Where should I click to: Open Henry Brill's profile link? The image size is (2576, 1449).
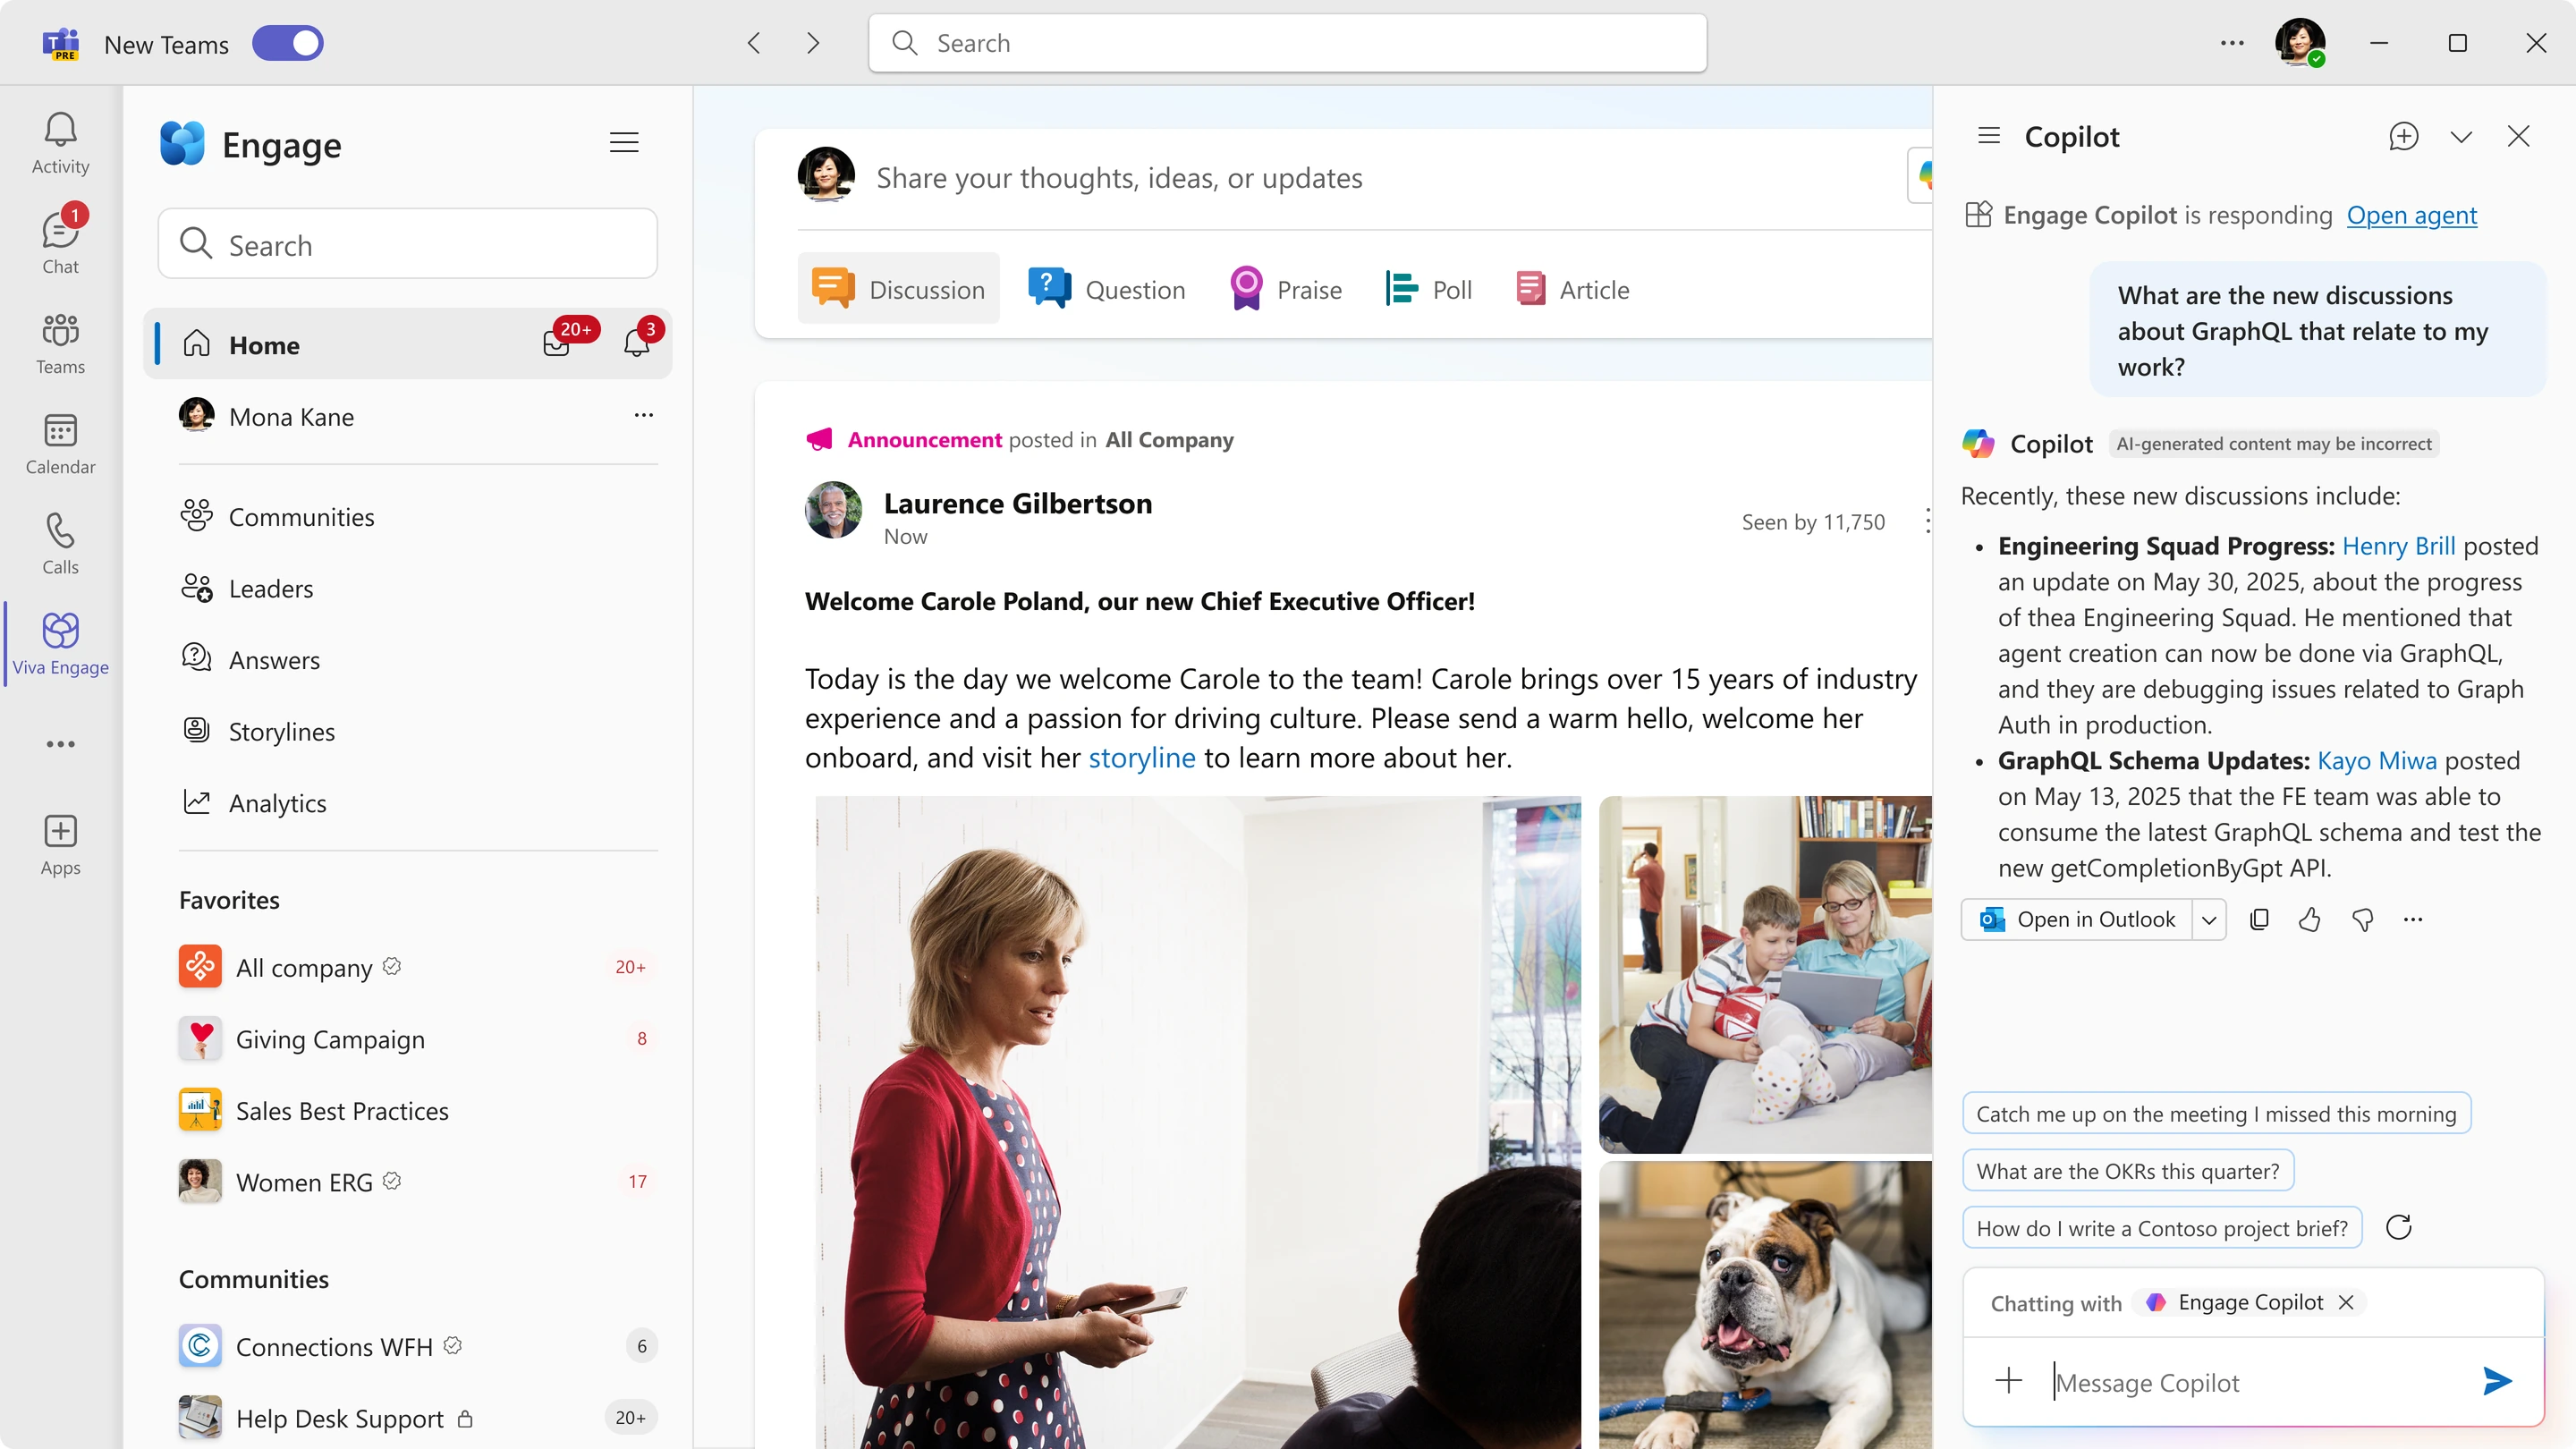tap(2398, 546)
